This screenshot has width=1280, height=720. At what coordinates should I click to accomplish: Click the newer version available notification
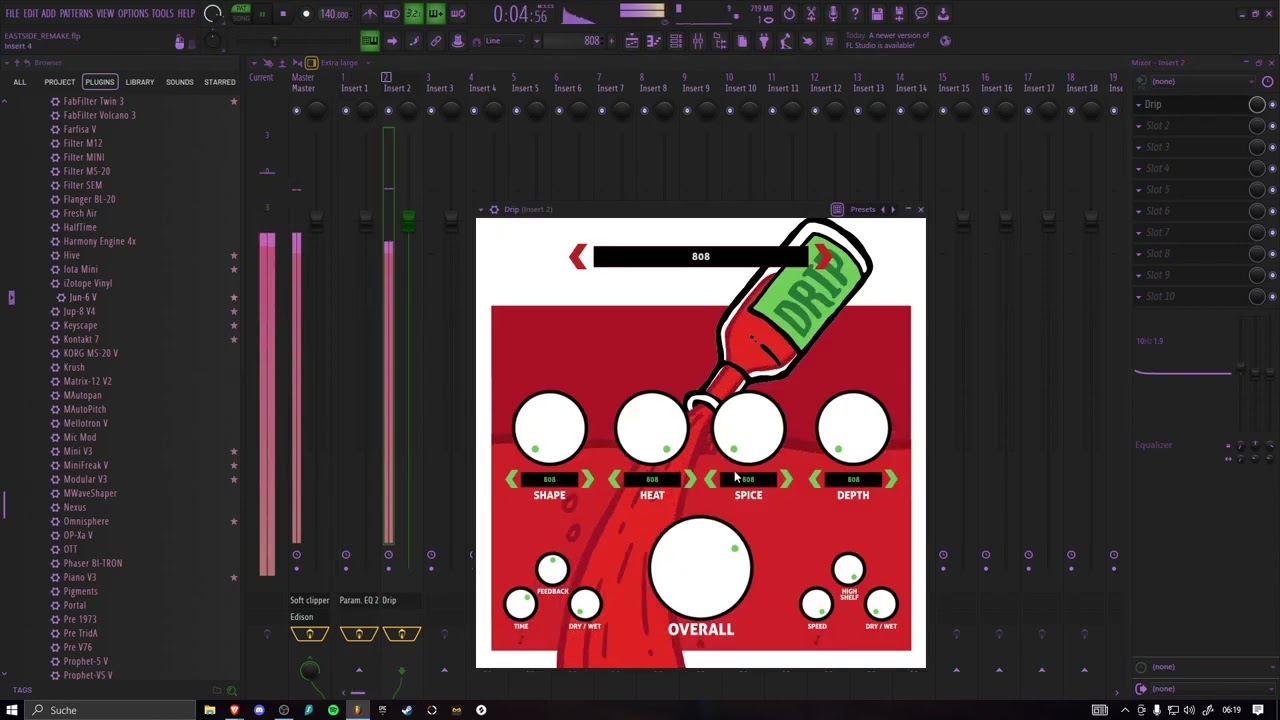(x=887, y=40)
